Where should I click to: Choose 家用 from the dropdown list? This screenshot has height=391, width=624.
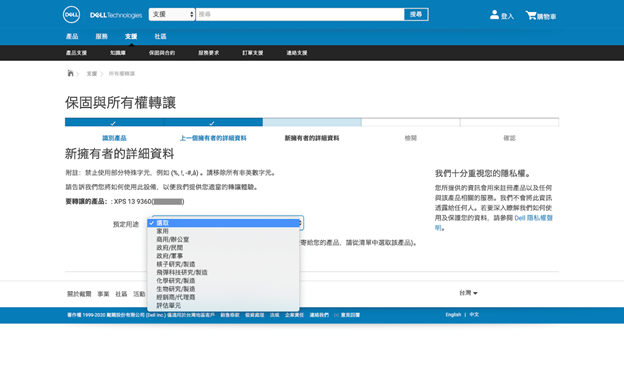pos(223,231)
